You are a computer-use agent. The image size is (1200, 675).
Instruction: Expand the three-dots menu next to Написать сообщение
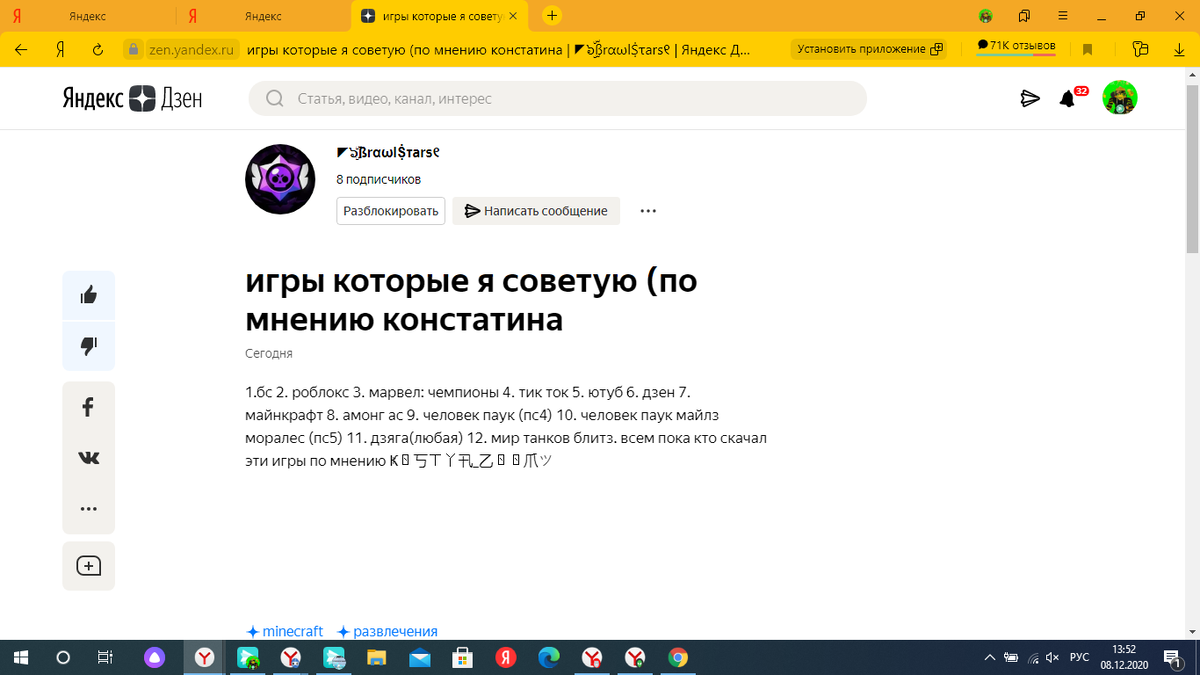(648, 211)
